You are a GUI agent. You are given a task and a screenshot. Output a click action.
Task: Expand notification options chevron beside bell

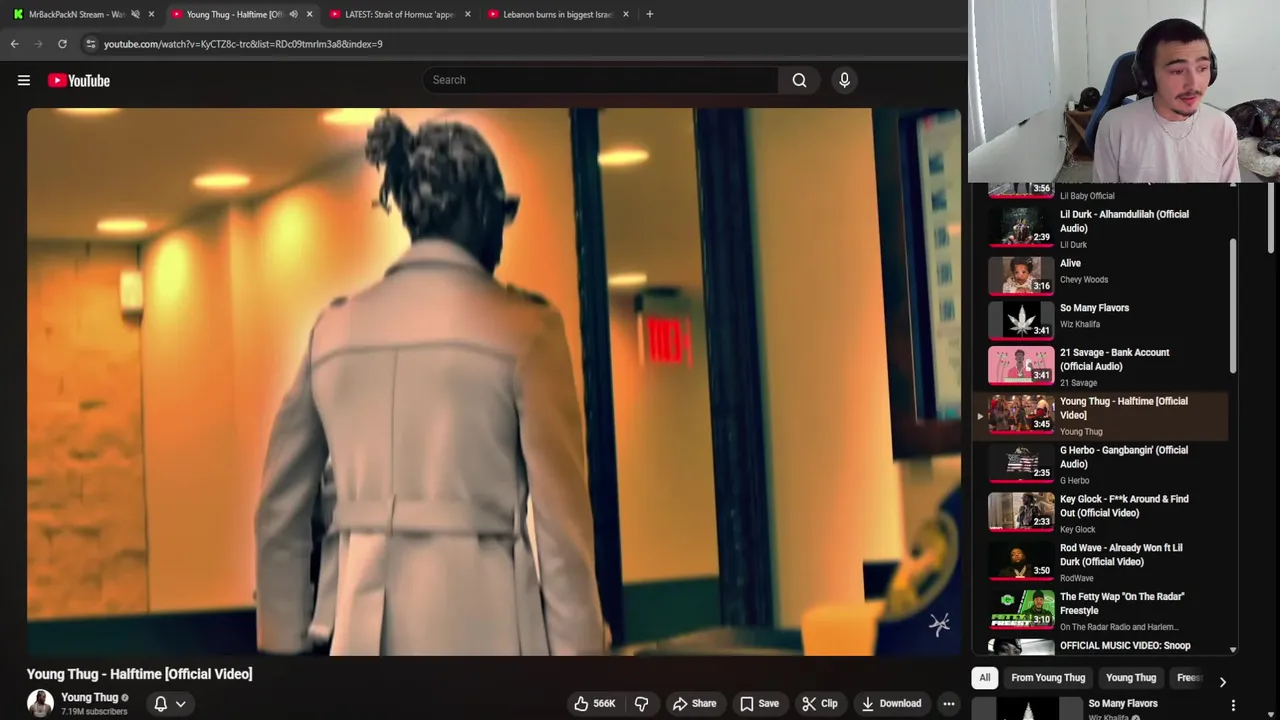(181, 704)
